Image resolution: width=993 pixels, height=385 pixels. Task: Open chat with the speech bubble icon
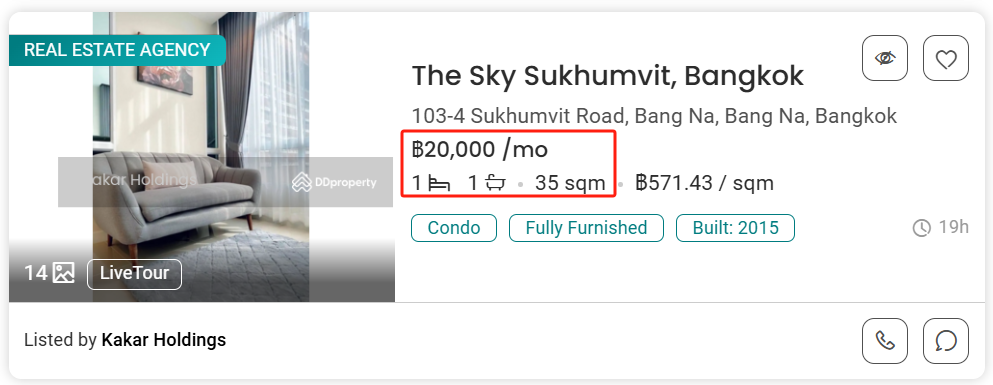tap(946, 341)
